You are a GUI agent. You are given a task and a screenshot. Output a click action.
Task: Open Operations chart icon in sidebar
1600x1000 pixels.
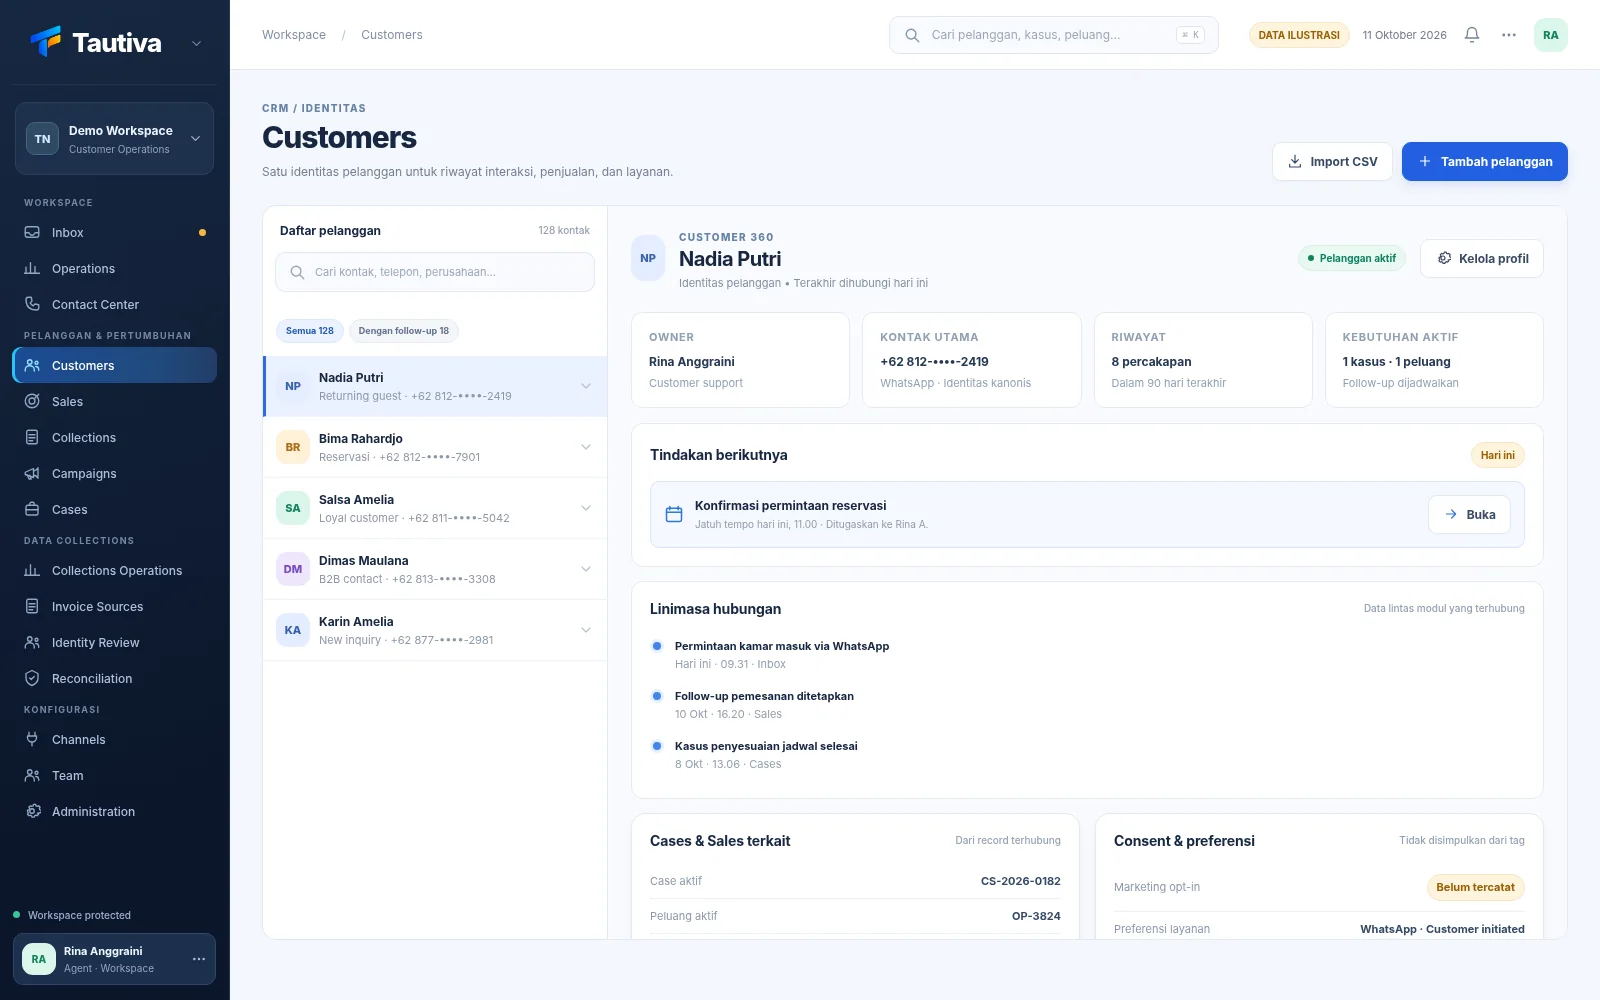pos(32,269)
